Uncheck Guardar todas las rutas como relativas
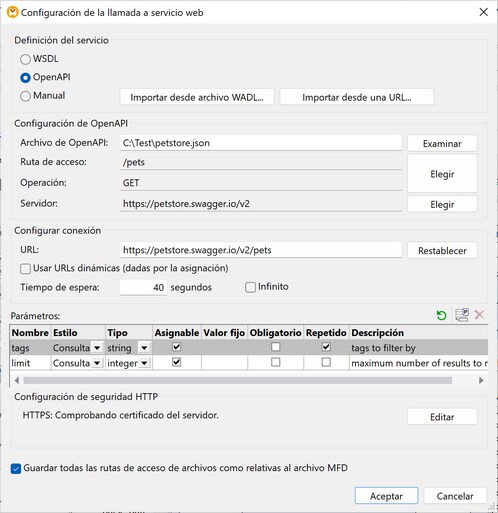The height and width of the screenshot is (513, 498). 16,469
